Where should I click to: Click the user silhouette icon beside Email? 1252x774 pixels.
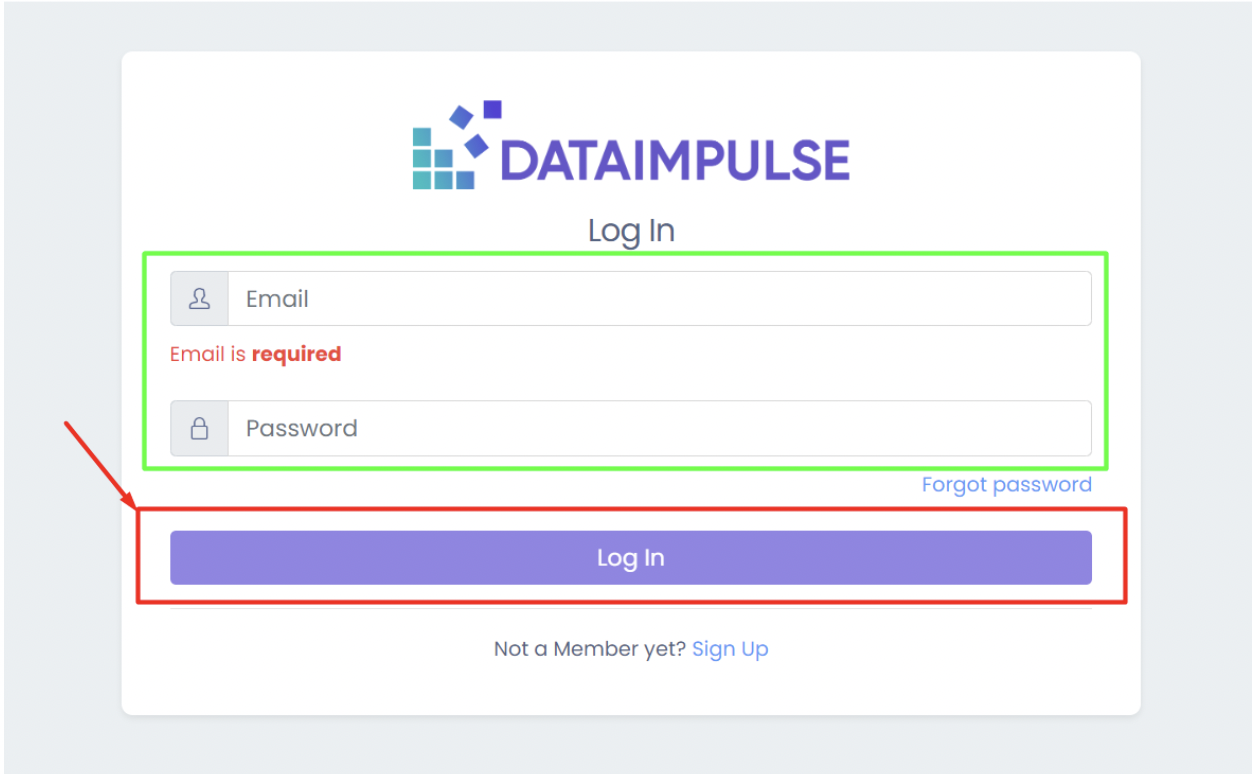pos(200,299)
